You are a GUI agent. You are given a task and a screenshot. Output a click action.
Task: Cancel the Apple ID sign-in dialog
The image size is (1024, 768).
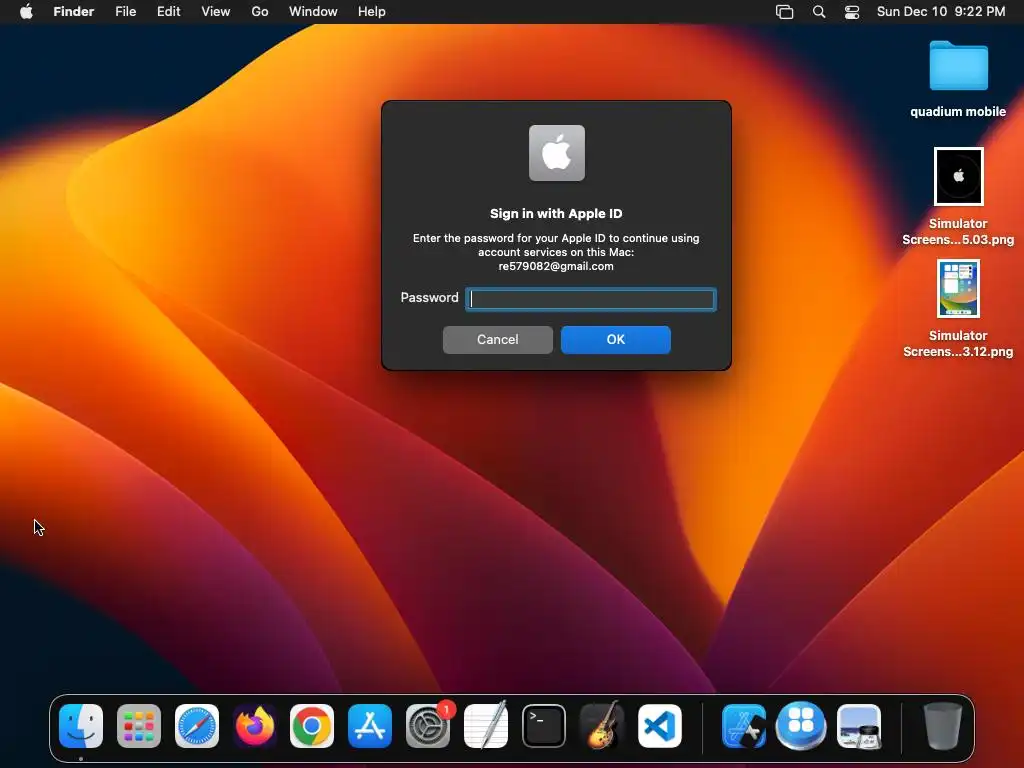[498, 340]
